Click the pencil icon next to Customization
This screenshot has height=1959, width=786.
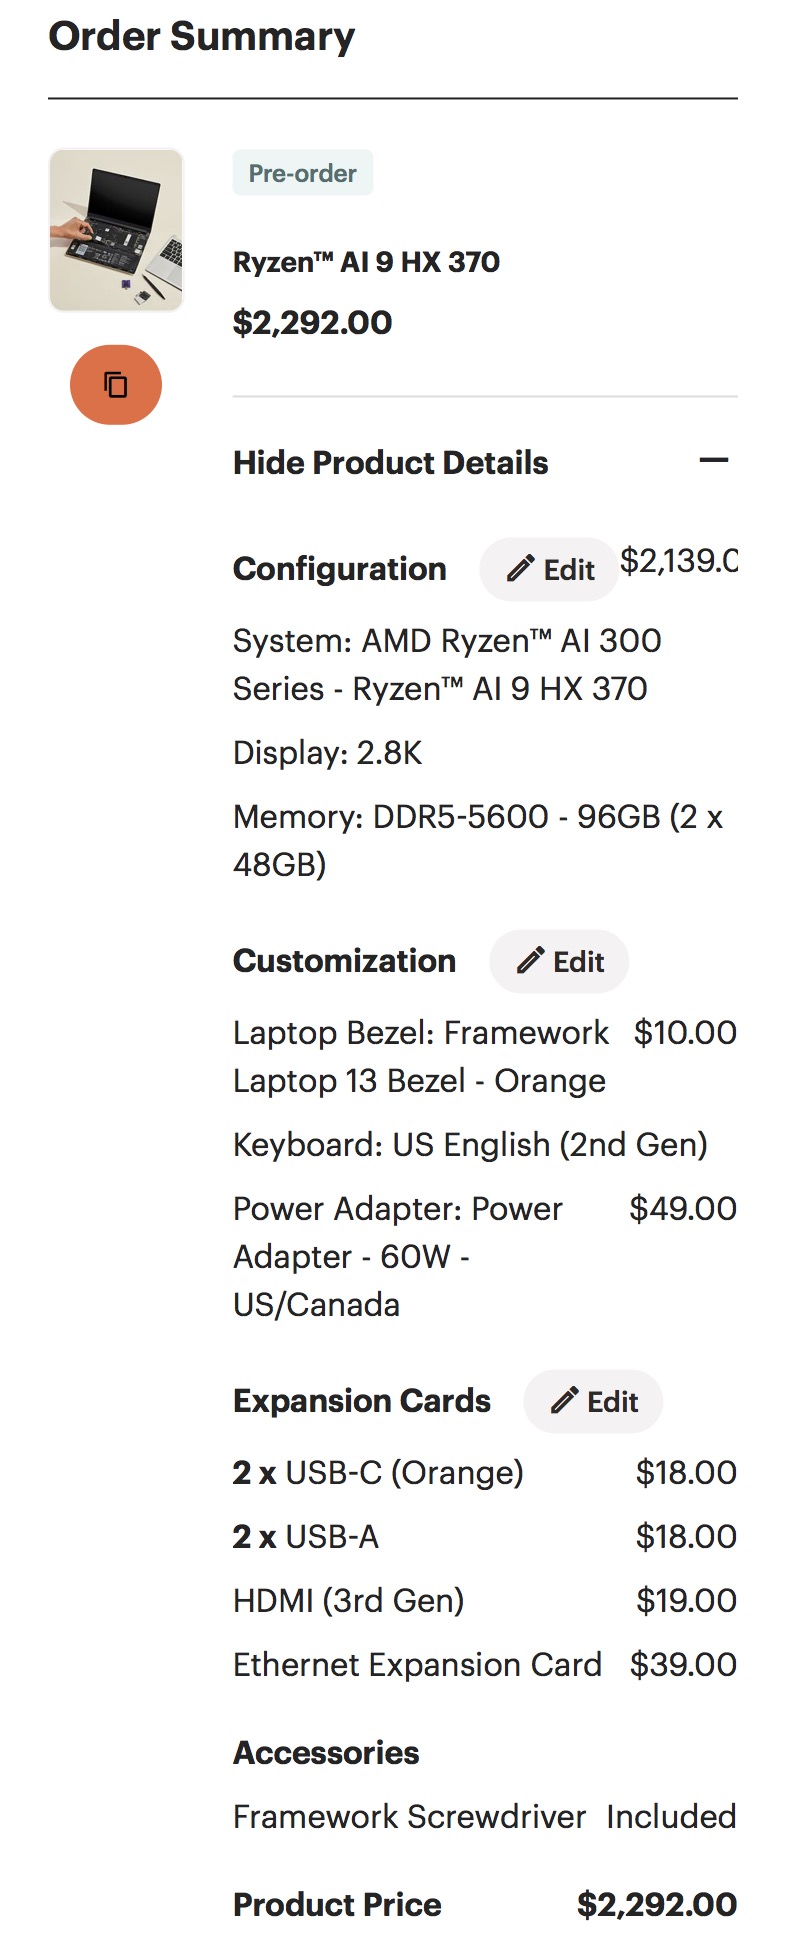point(530,961)
